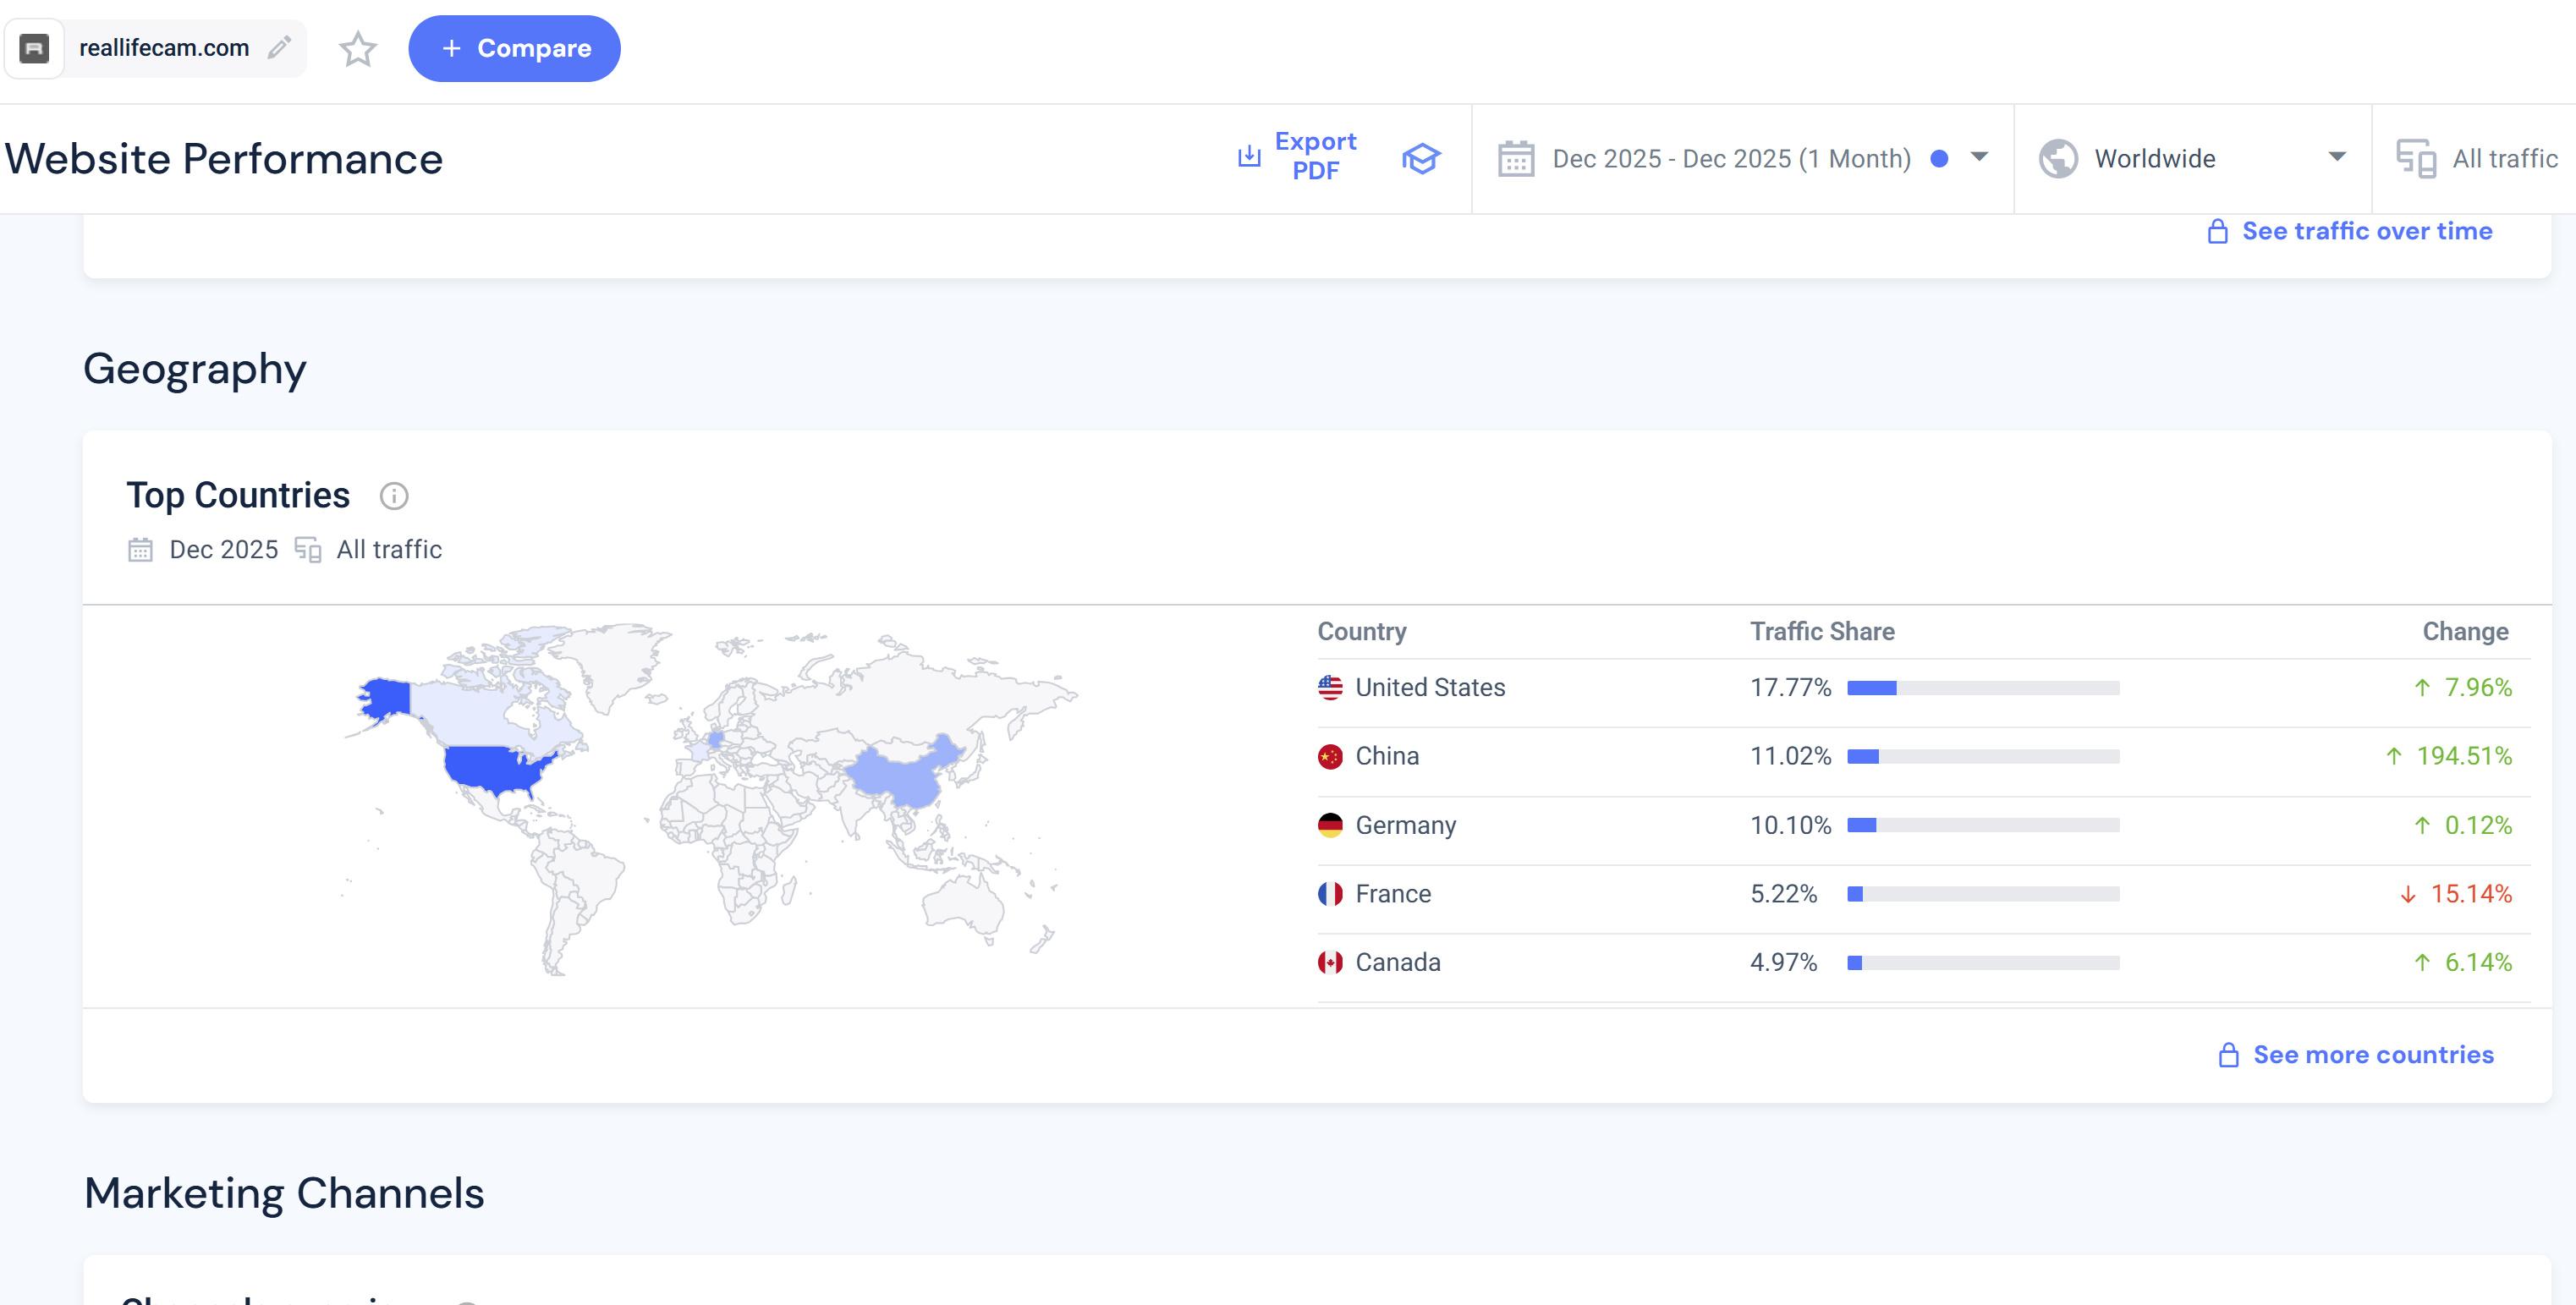The height and width of the screenshot is (1305, 2576).
Task: Click the Compare button
Action: 514,48
